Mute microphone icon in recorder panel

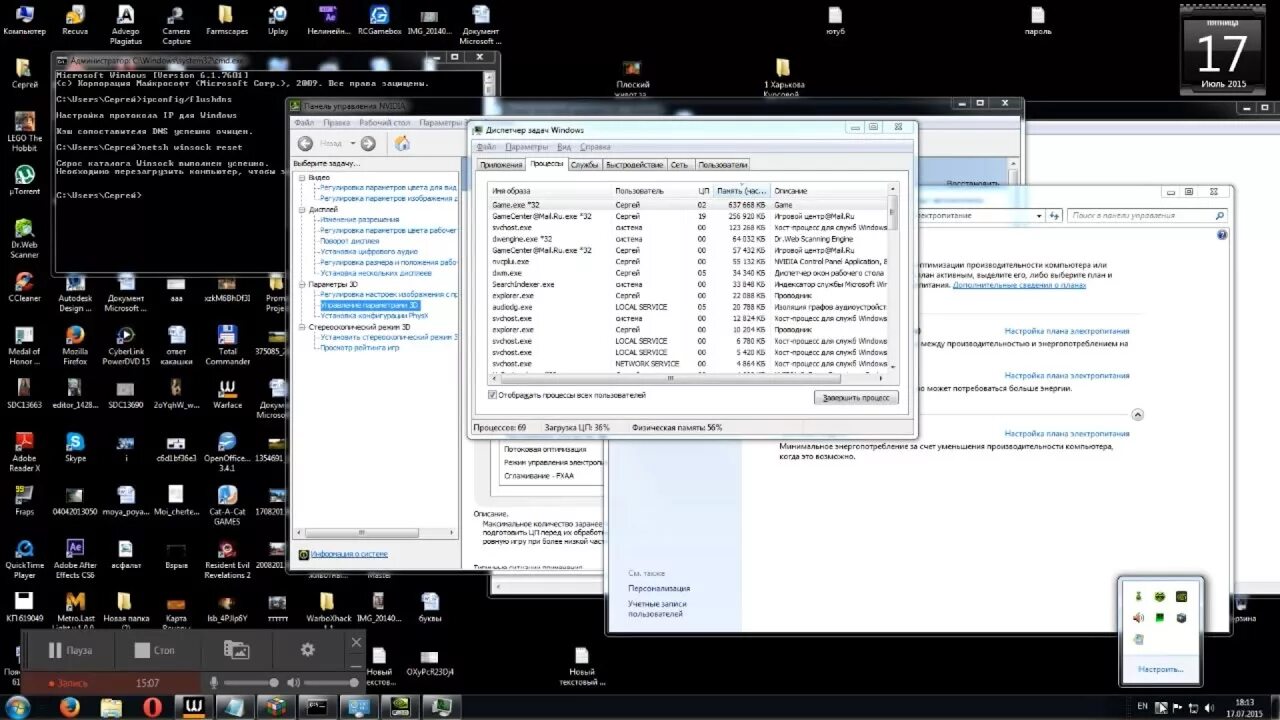213,682
